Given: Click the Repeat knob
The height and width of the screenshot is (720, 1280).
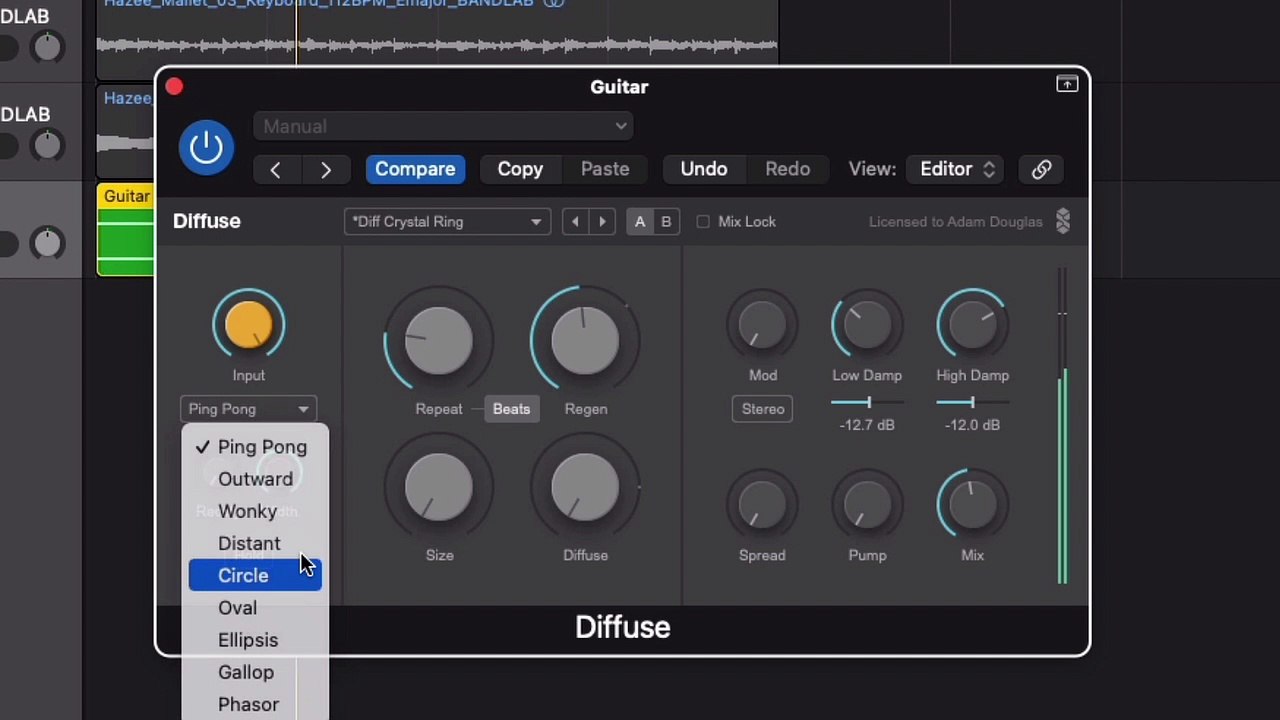Looking at the screenshot, I should pos(438,340).
